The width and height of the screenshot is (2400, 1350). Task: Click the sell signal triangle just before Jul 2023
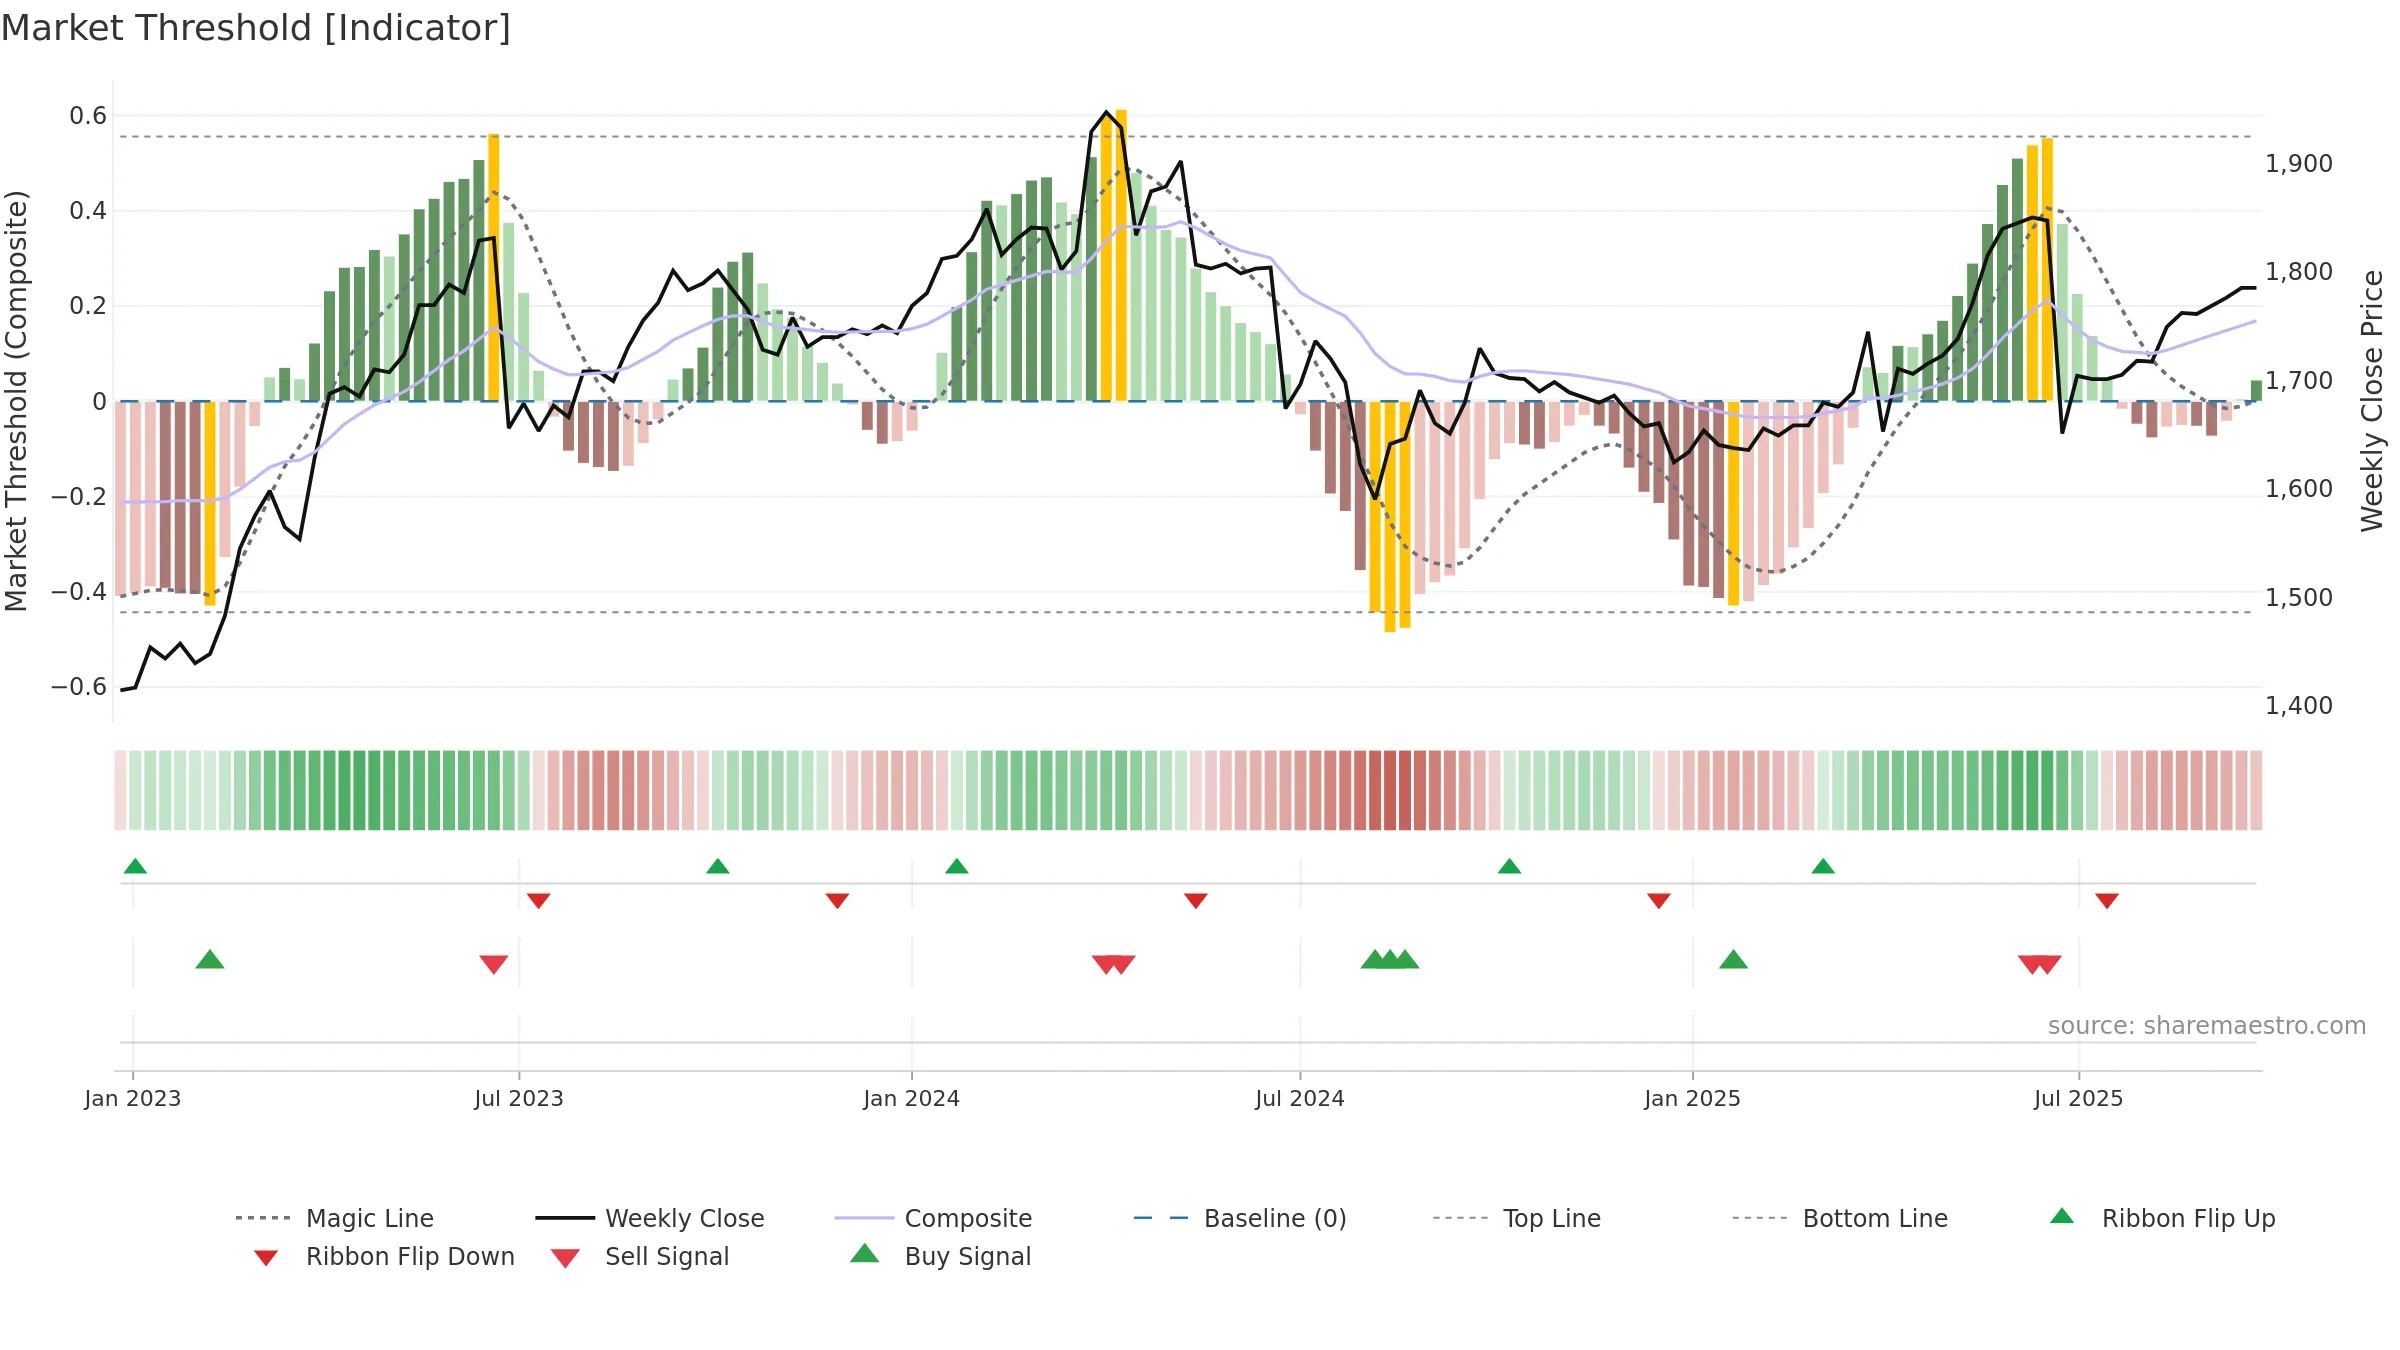pos(494,964)
